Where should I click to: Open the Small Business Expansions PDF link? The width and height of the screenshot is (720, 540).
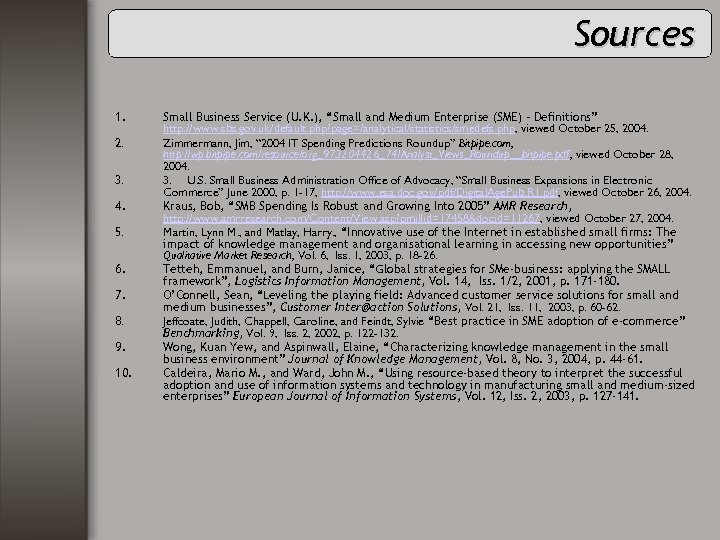click(439, 192)
